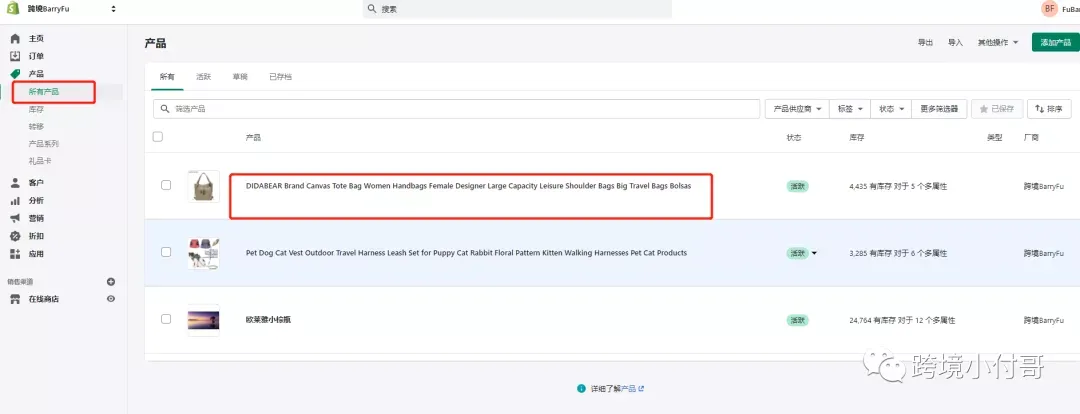Open the Marketing megaphone icon
This screenshot has height=414, width=1080.
point(15,218)
